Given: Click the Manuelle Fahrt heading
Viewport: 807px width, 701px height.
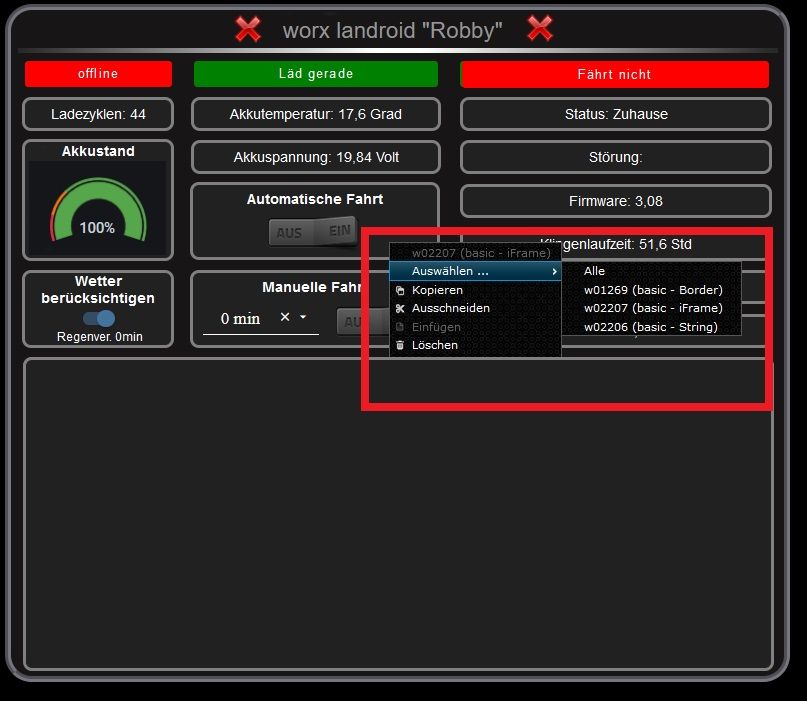Looking at the screenshot, I should 312,287.
